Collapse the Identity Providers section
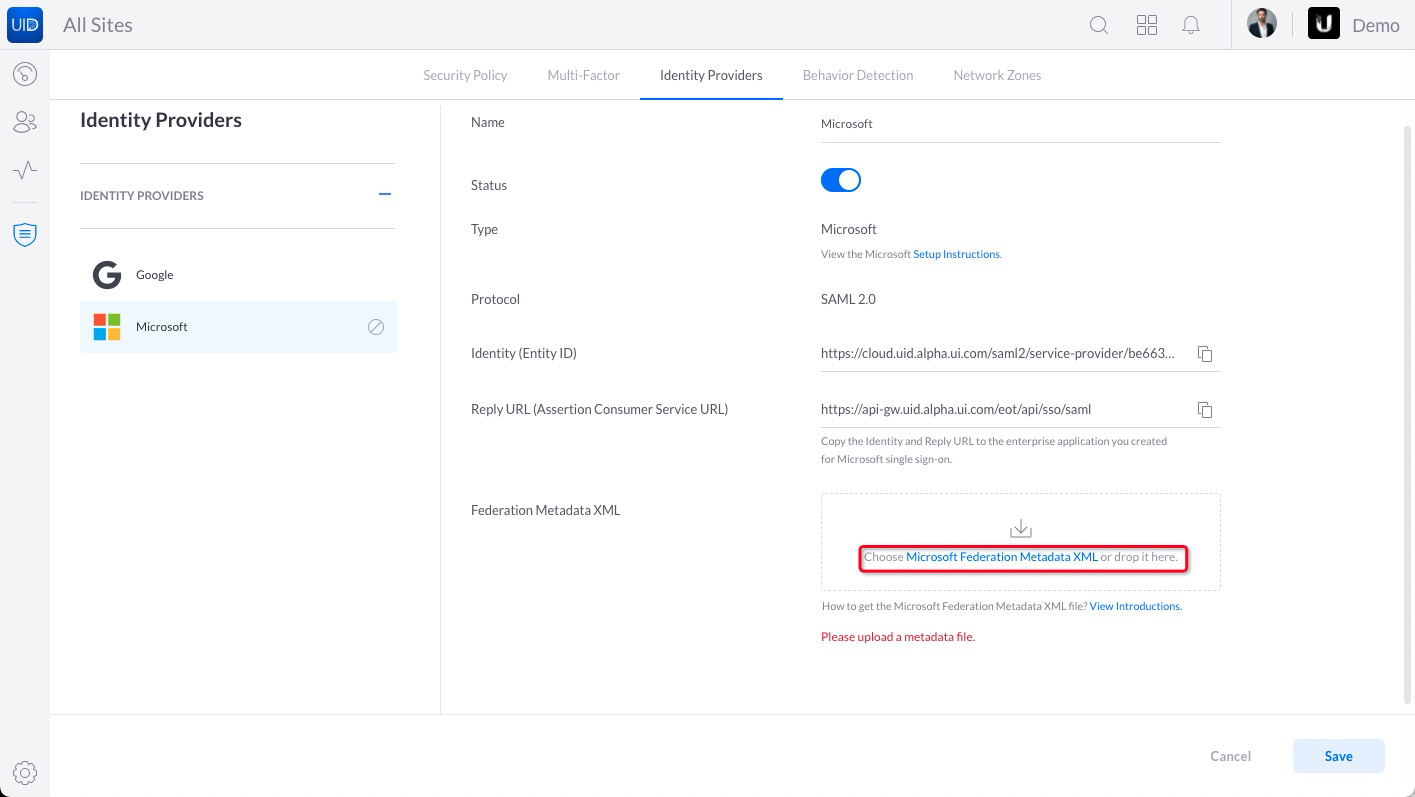The width and height of the screenshot is (1415, 797). pos(385,195)
